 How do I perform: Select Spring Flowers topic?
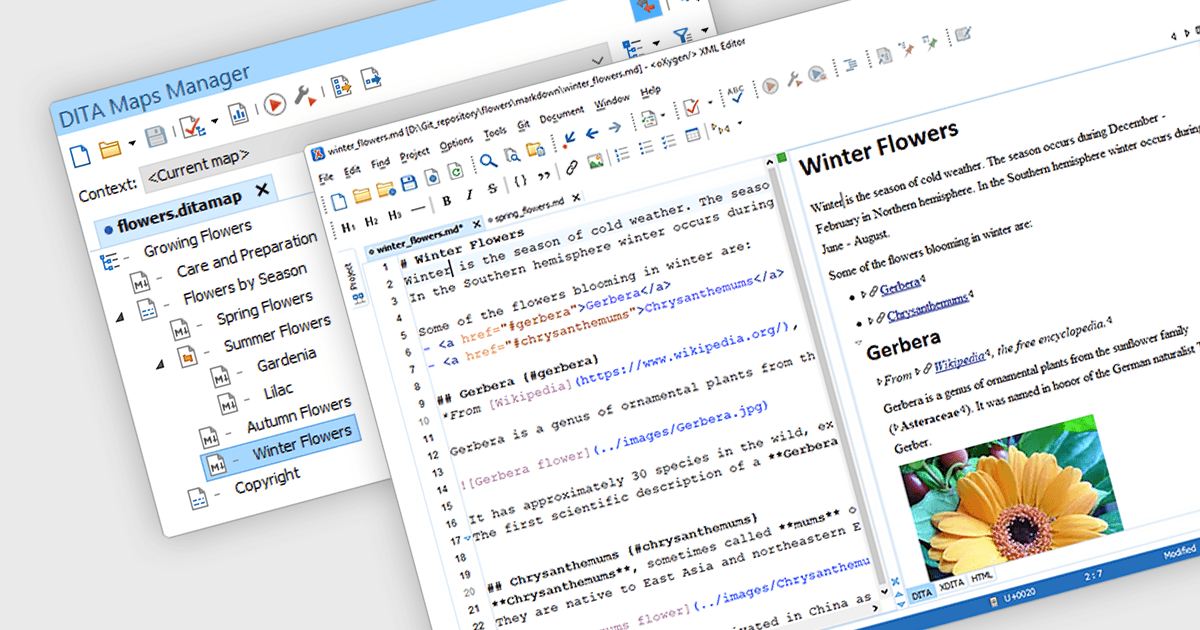[264, 309]
